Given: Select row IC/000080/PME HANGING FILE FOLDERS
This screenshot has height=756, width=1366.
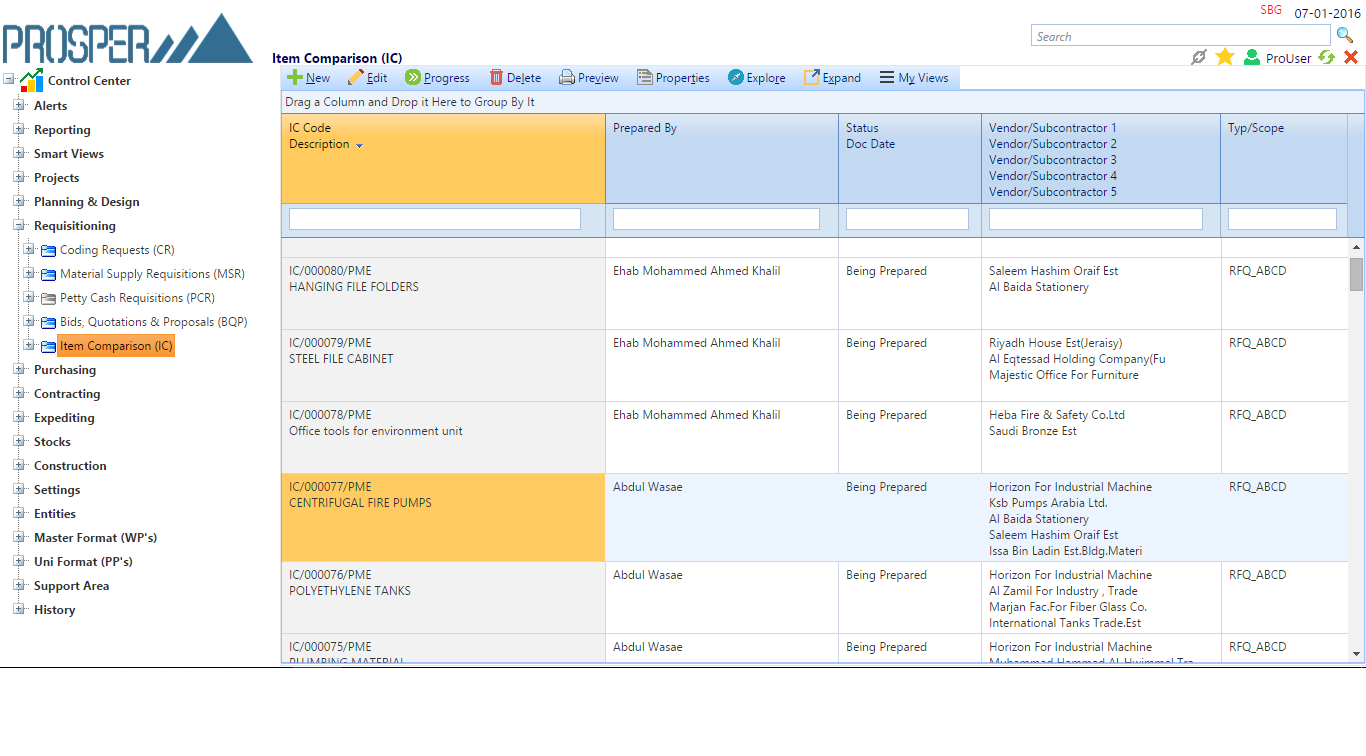Looking at the screenshot, I should point(815,294).
